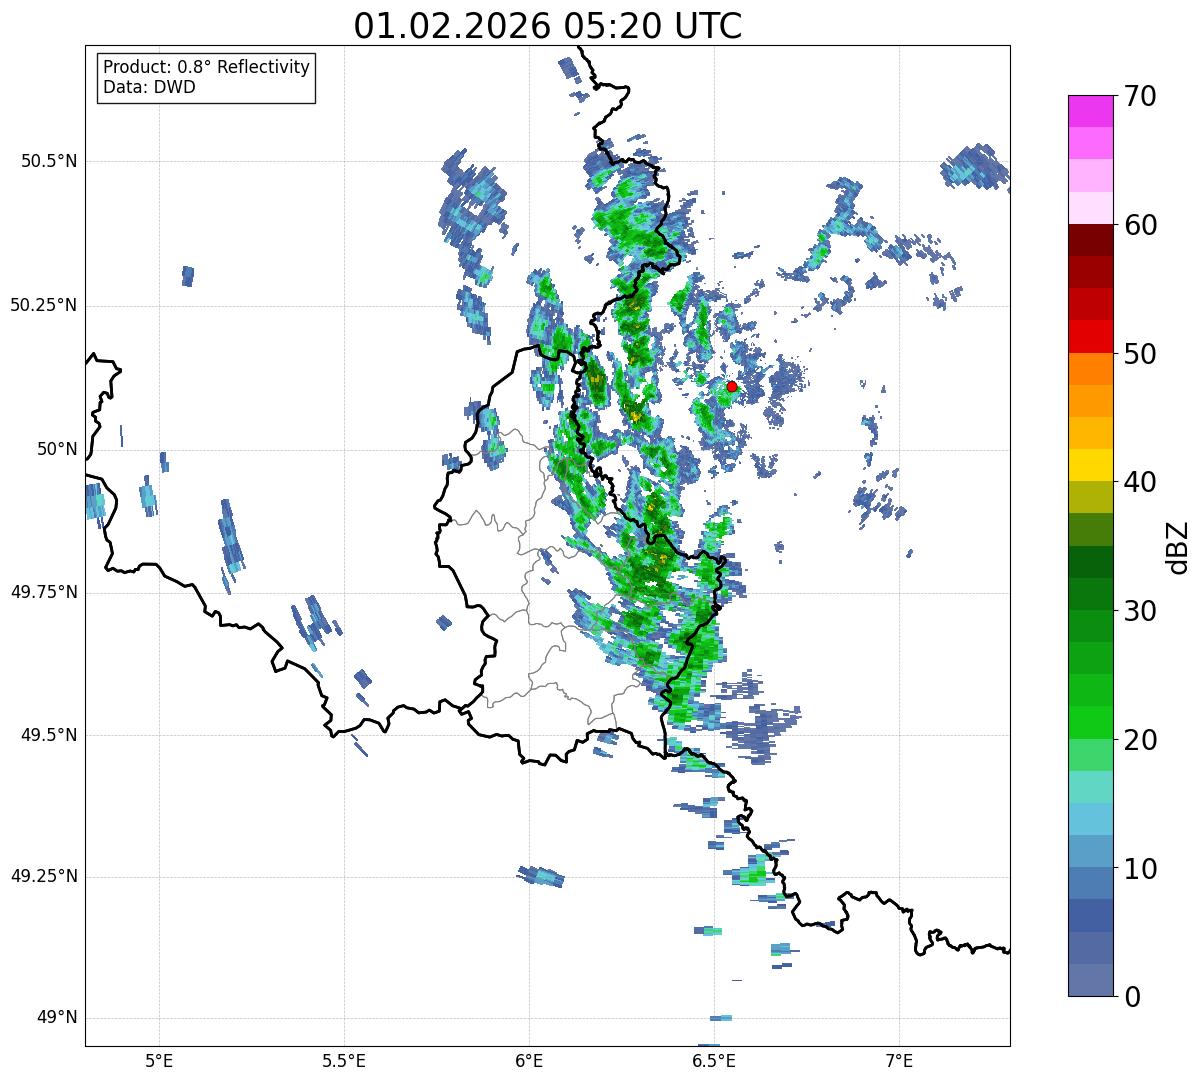The image size is (1202, 1081).
Task: Click the 49.25°N latitude label
Action: click(x=44, y=876)
